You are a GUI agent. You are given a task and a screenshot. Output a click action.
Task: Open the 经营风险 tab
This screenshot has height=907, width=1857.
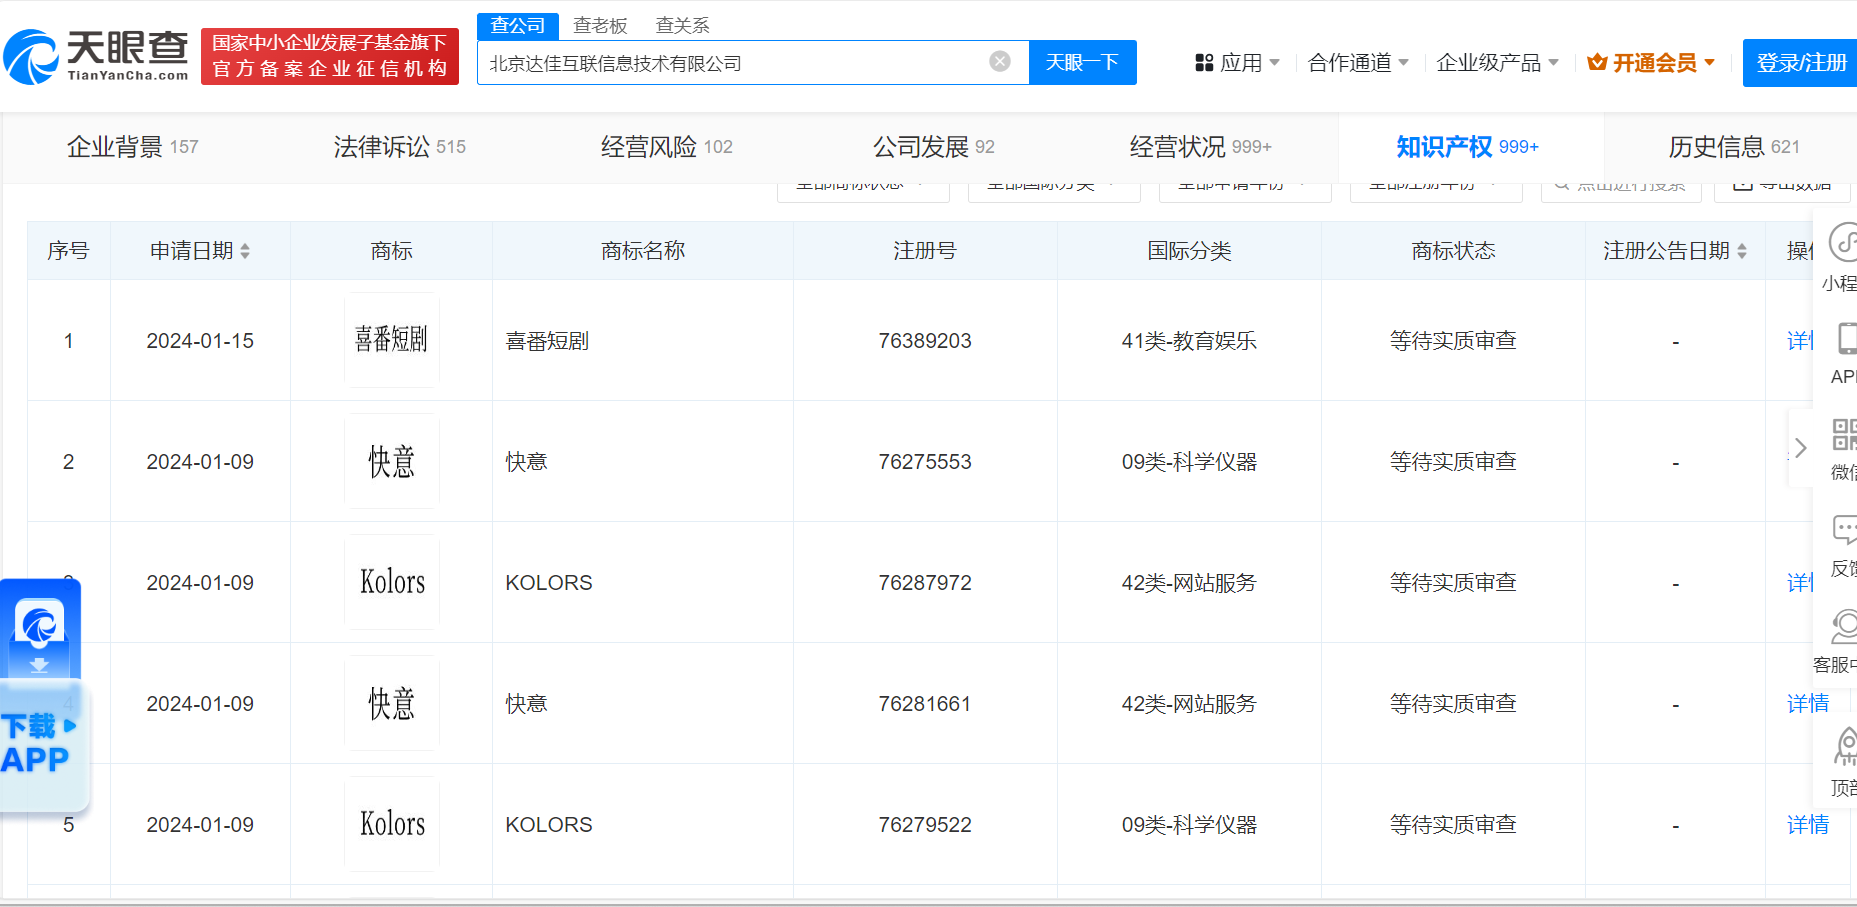667,147
